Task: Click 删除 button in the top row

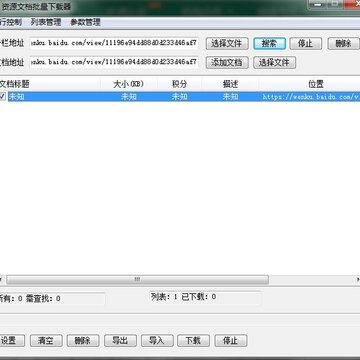Action: coord(343,44)
